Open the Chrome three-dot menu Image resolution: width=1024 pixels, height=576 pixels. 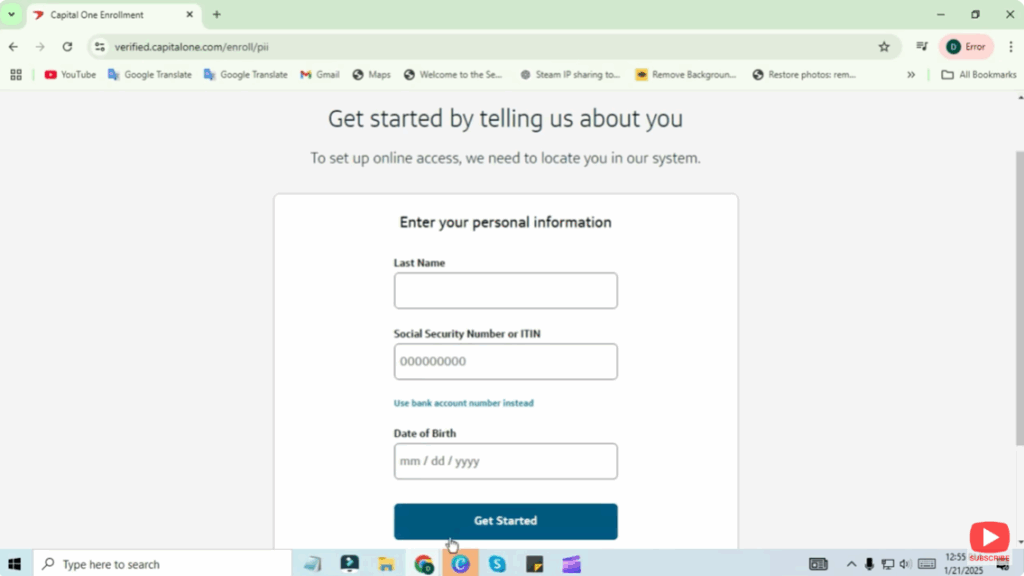[1012, 46]
